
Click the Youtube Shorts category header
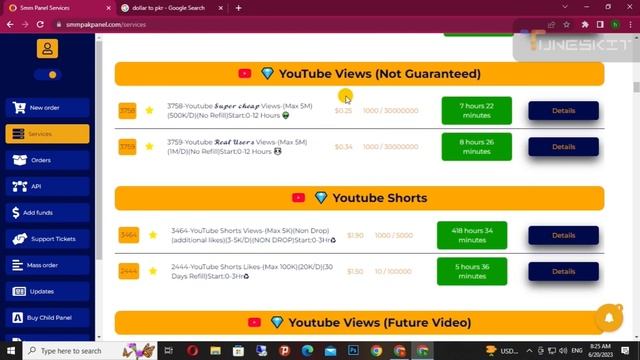360,198
